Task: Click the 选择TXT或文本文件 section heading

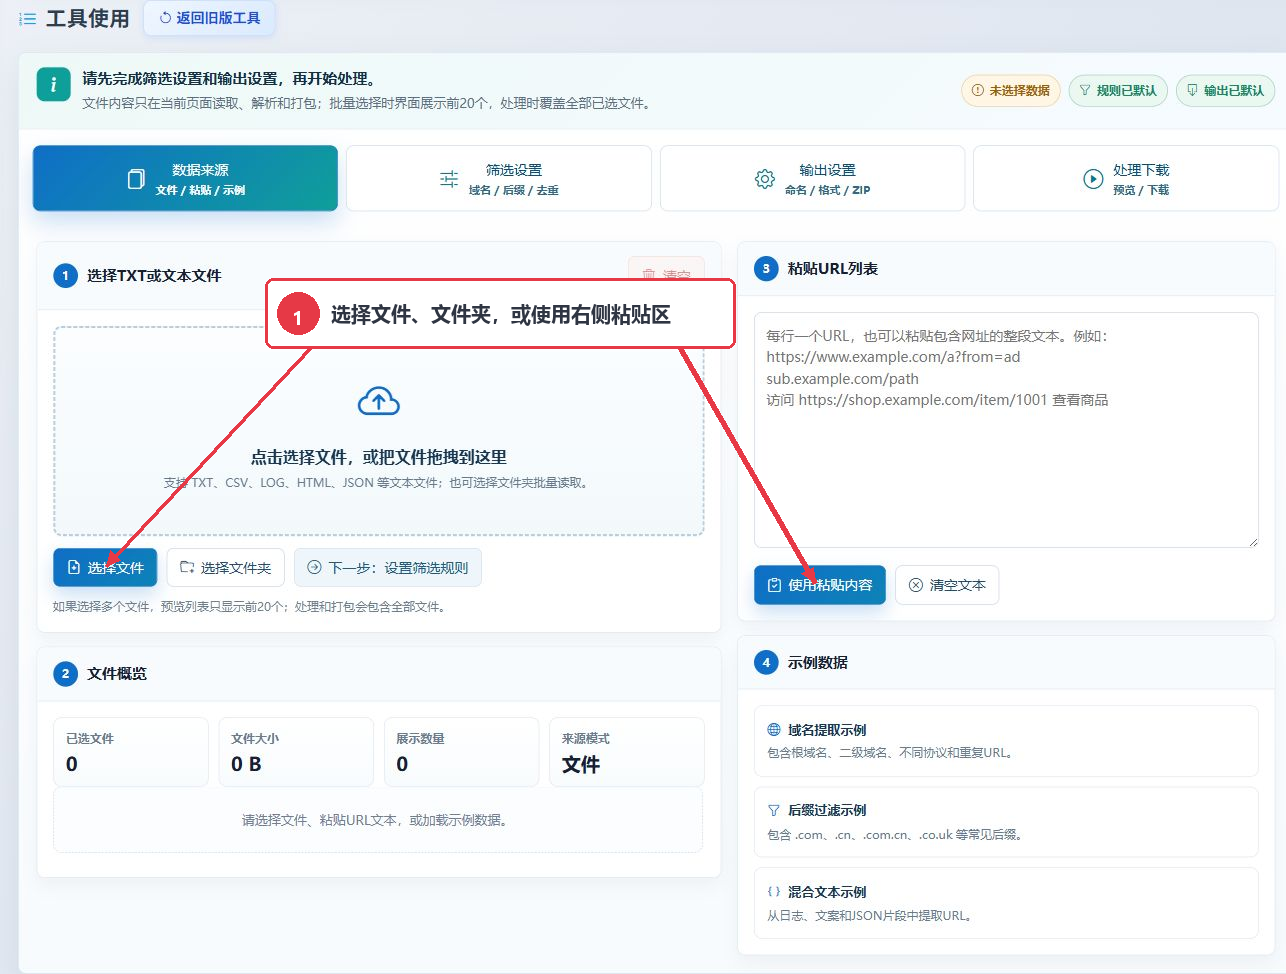Action: point(154,275)
